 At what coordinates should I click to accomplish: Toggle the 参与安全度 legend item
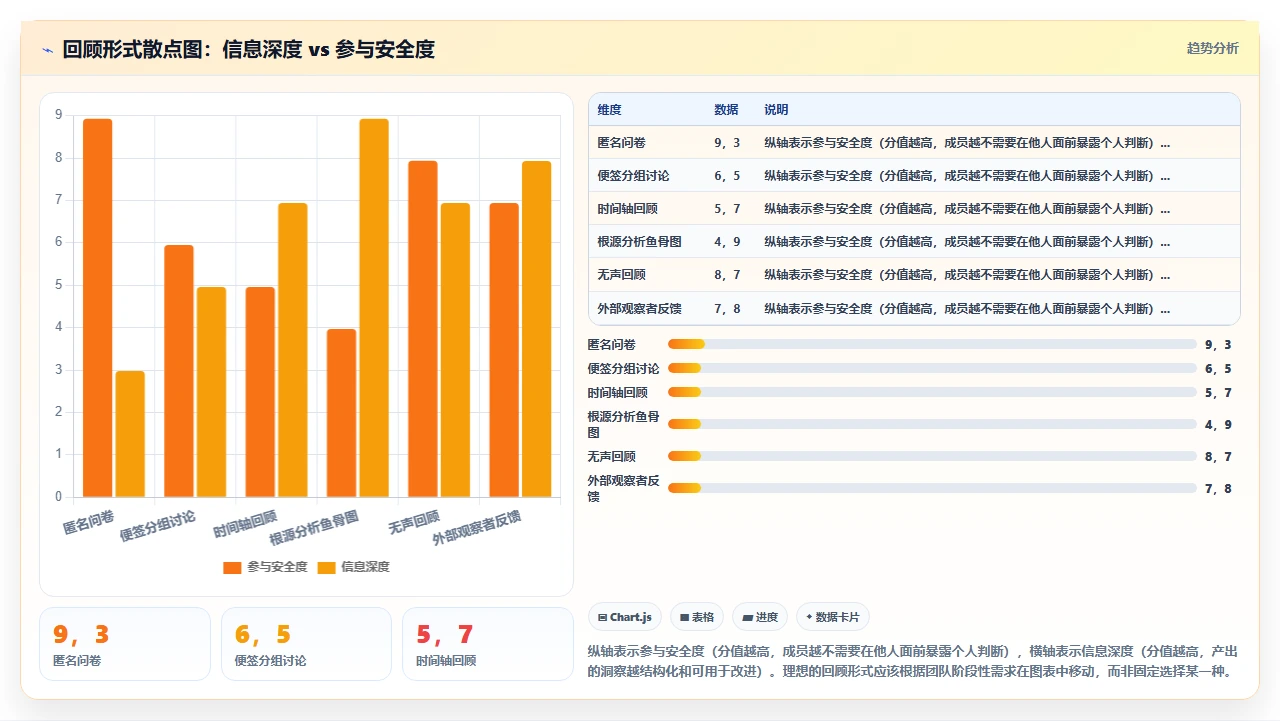265,567
